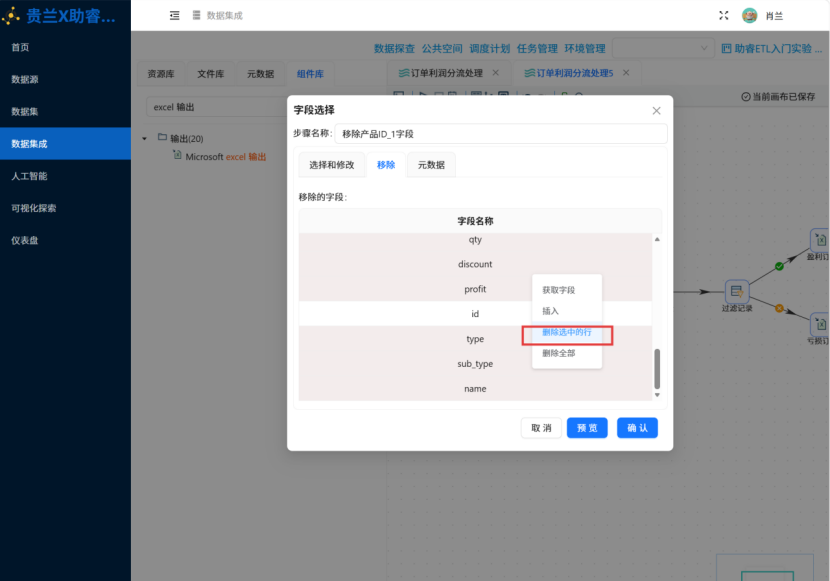
Task: Click the field list scrollbar thumb
Action: (x=657, y=369)
